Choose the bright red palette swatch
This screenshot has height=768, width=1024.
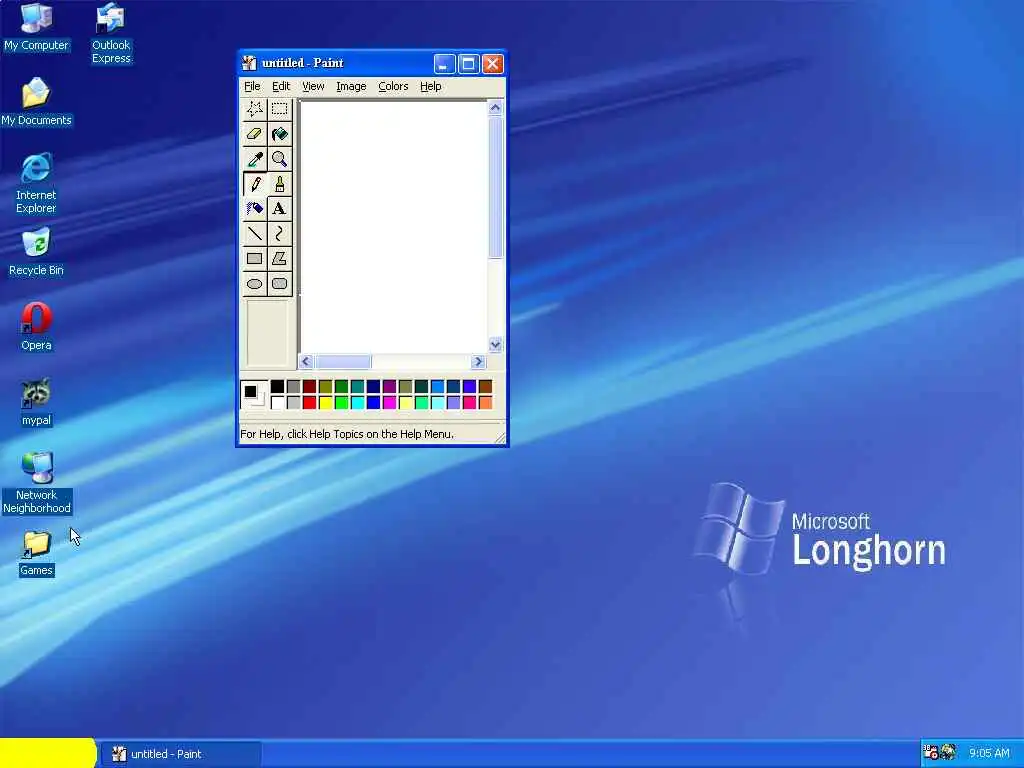310,402
